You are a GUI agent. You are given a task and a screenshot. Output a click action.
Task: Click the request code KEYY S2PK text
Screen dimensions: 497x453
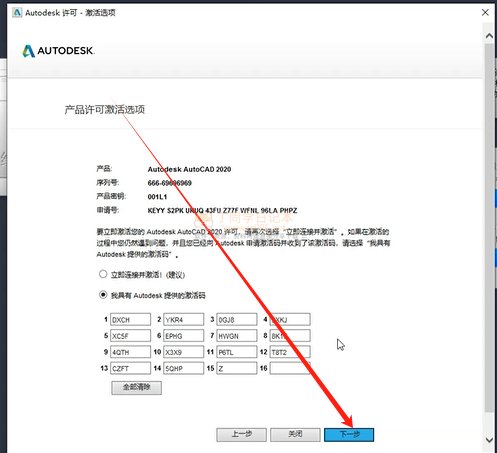222,210
